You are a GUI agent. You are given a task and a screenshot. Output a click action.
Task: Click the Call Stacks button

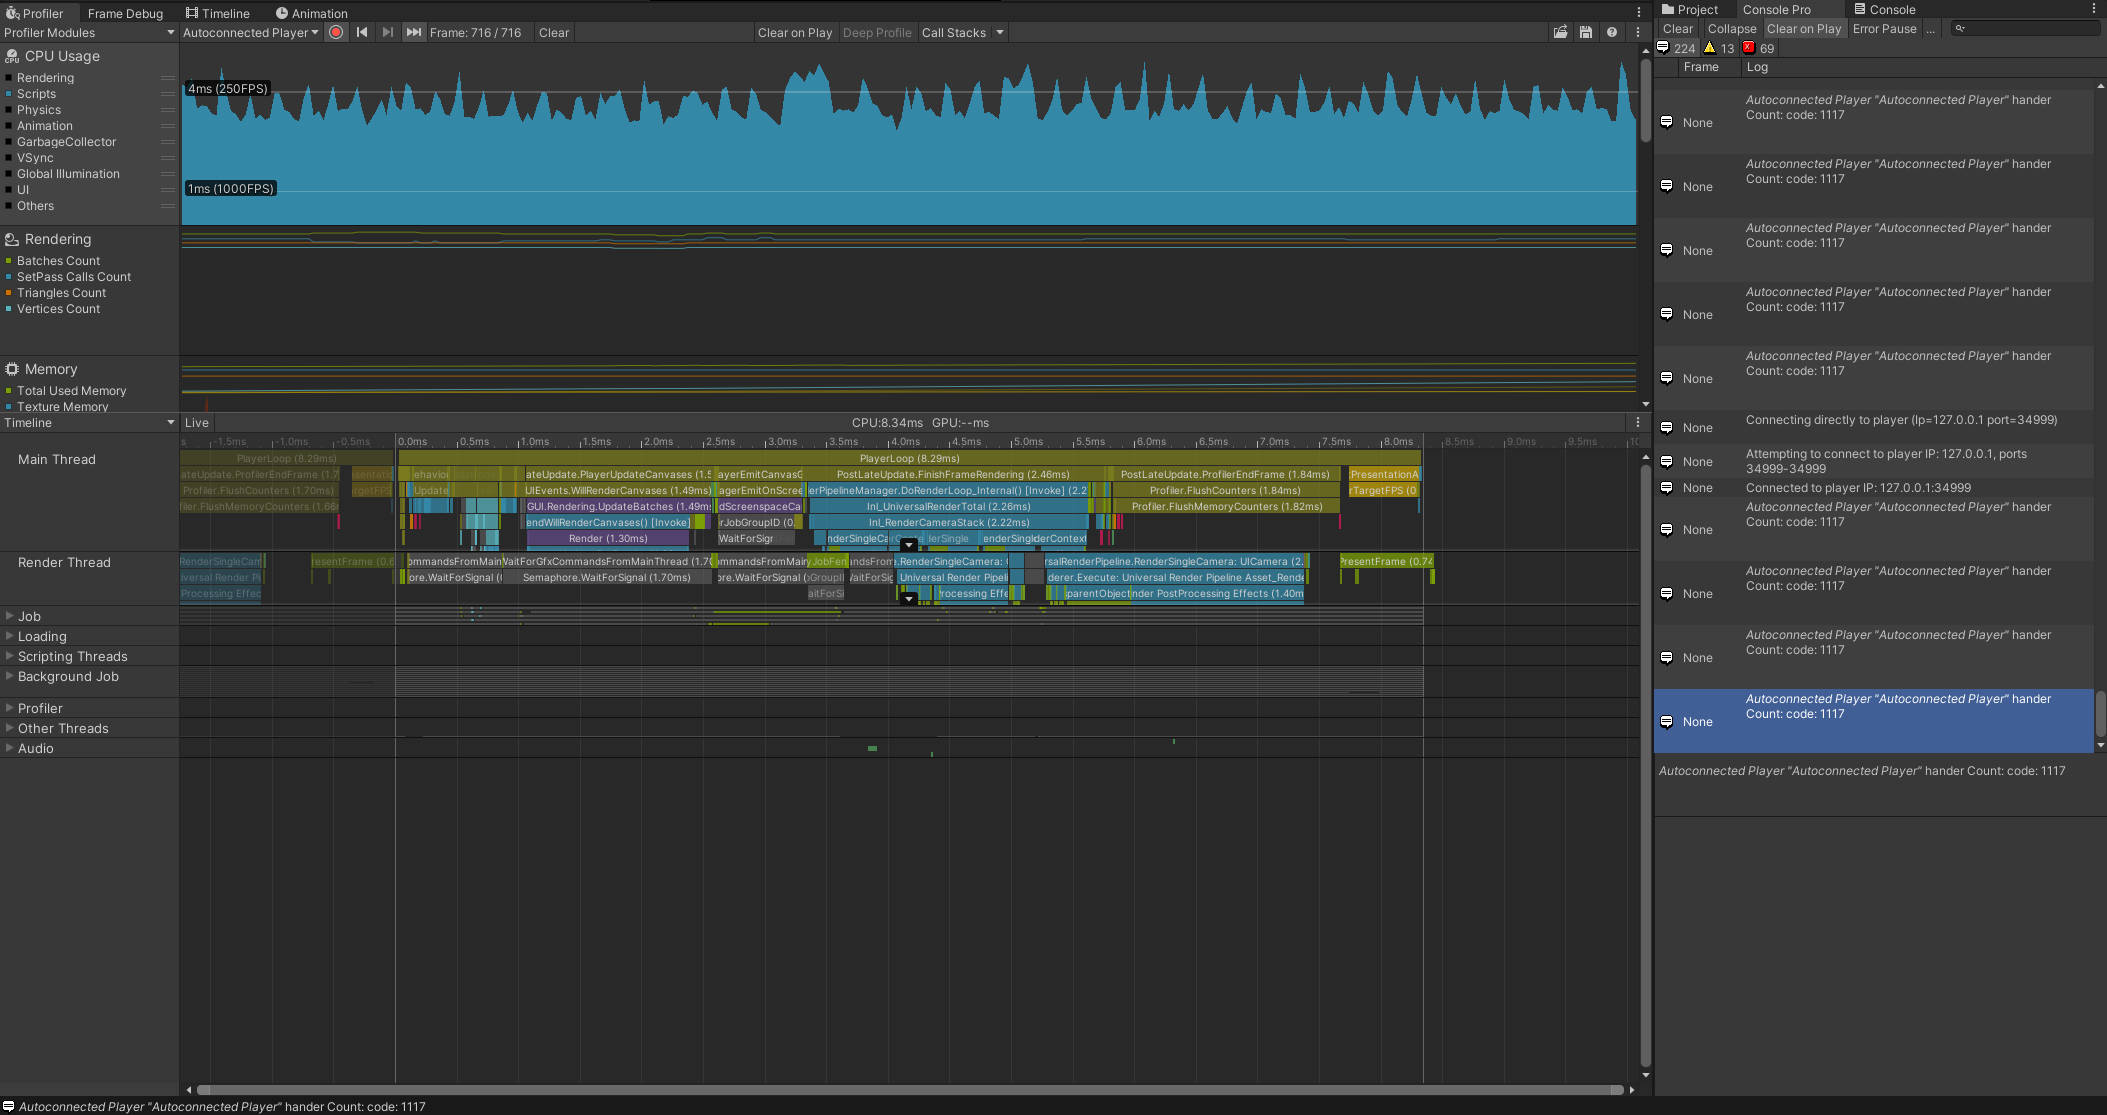(953, 32)
